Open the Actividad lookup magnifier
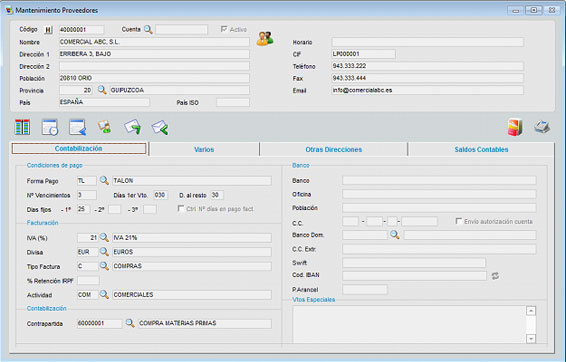 [x=104, y=295]
